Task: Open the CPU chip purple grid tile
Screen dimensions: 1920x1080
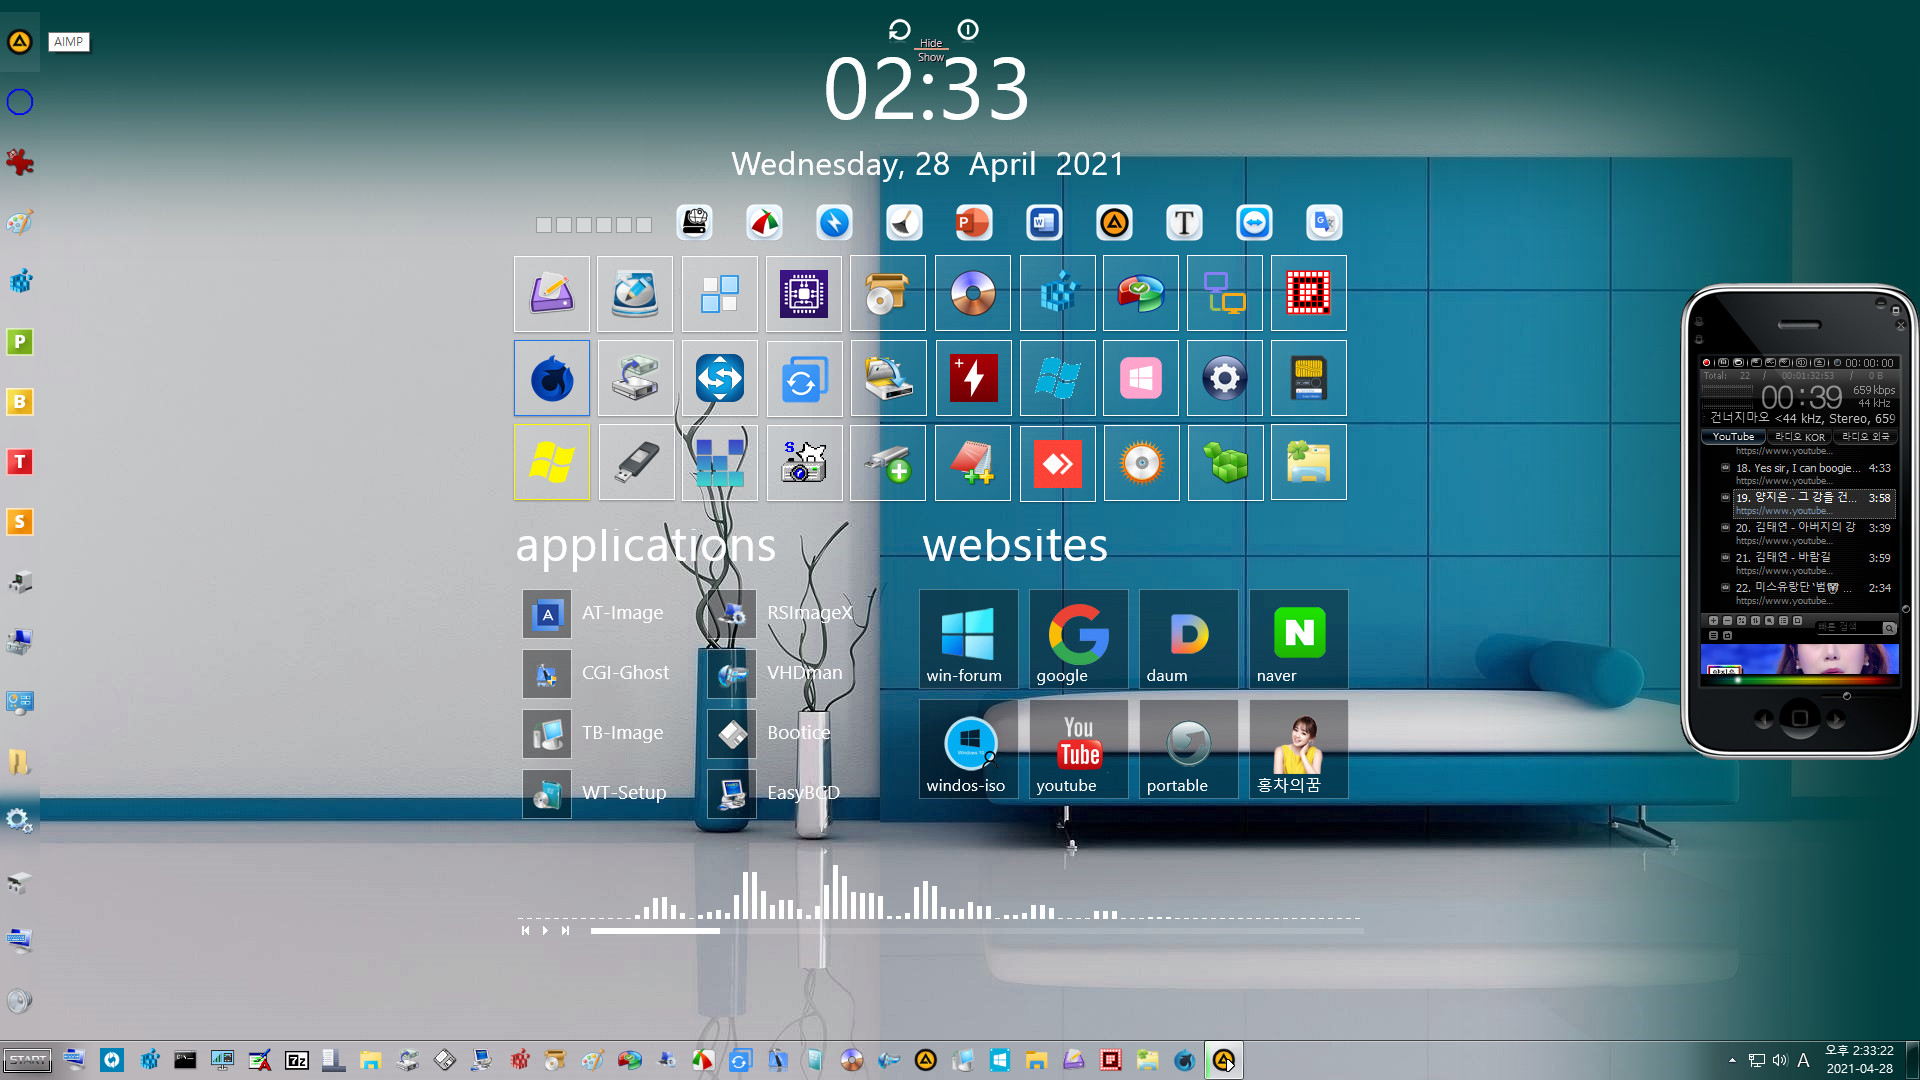Action: (804, 294)
